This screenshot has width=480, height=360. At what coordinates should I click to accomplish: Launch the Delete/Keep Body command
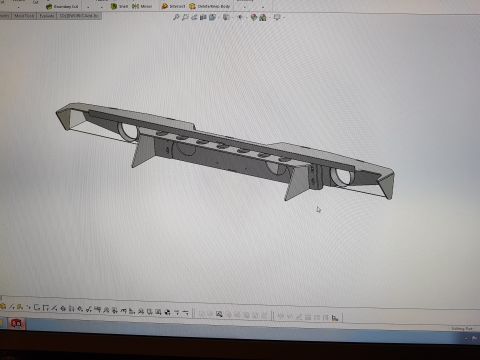coord(210,6)
